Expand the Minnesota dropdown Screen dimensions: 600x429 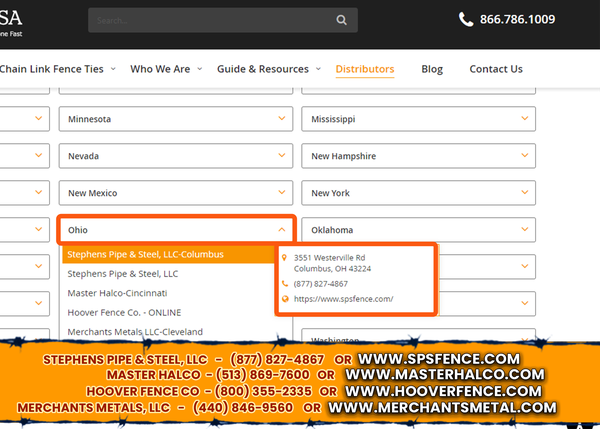point(176,119)
